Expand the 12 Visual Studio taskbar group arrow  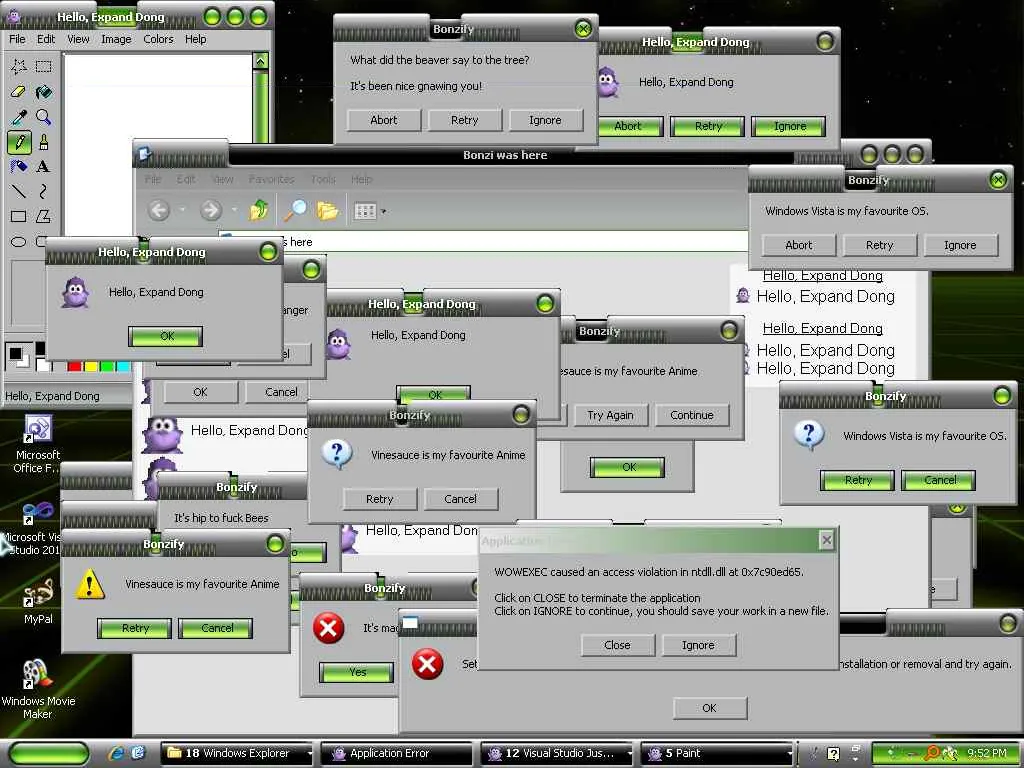[x=630, y=754]
